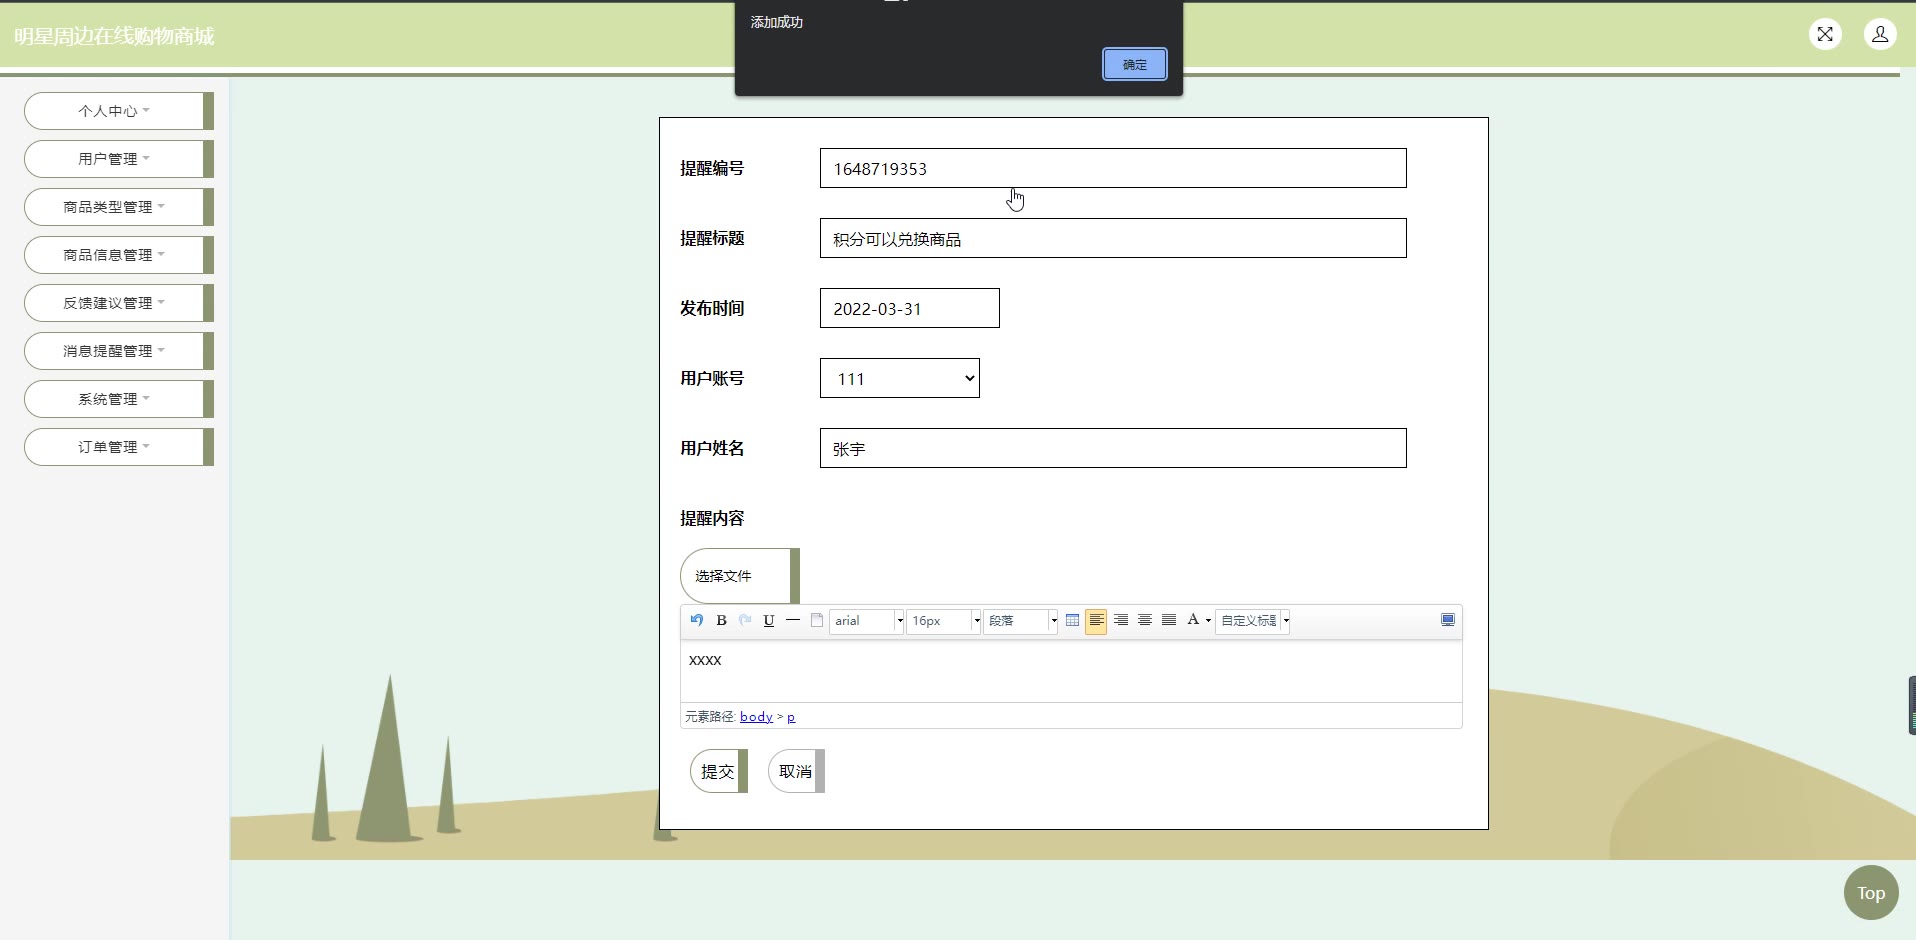This screenshot has width=1916, height=940.
Task: Expand the 消息提醒管理 sidebar menu
Action: pyautogui.click(x=119, y=351)
